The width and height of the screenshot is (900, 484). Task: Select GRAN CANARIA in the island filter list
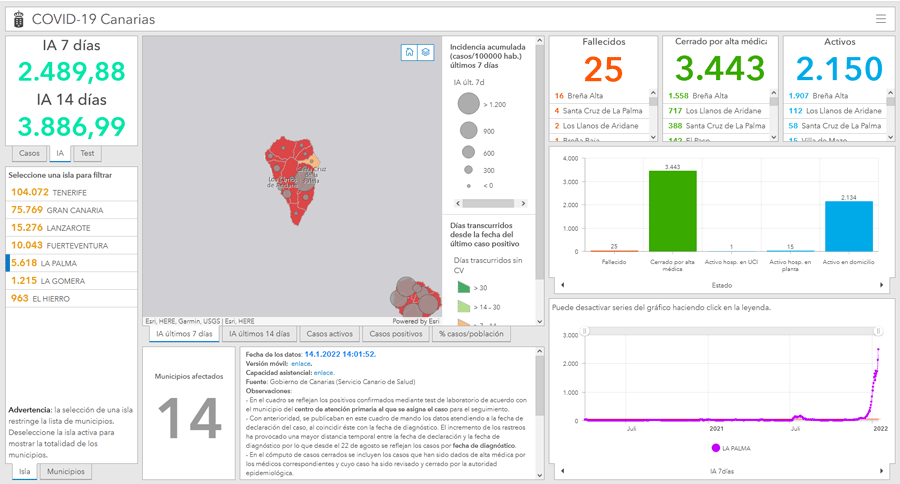[69, 210]
